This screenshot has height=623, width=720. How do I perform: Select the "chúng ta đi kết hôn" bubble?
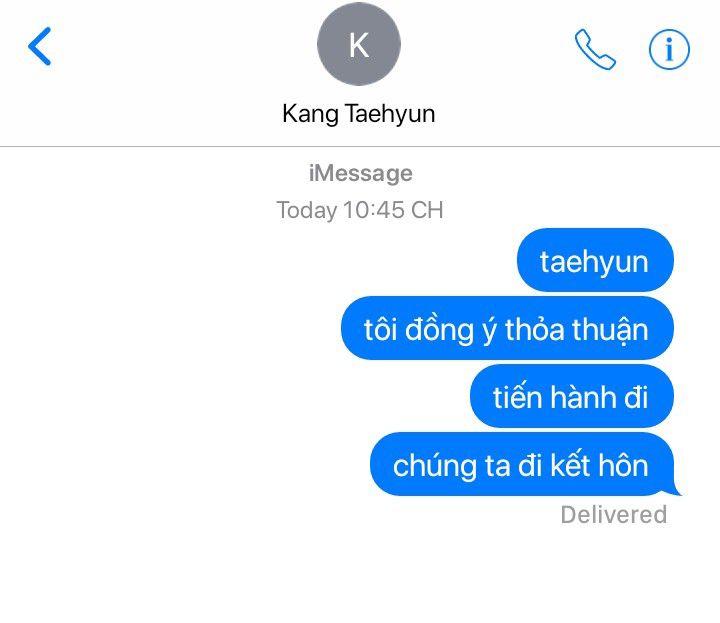(x=522, y=464)
